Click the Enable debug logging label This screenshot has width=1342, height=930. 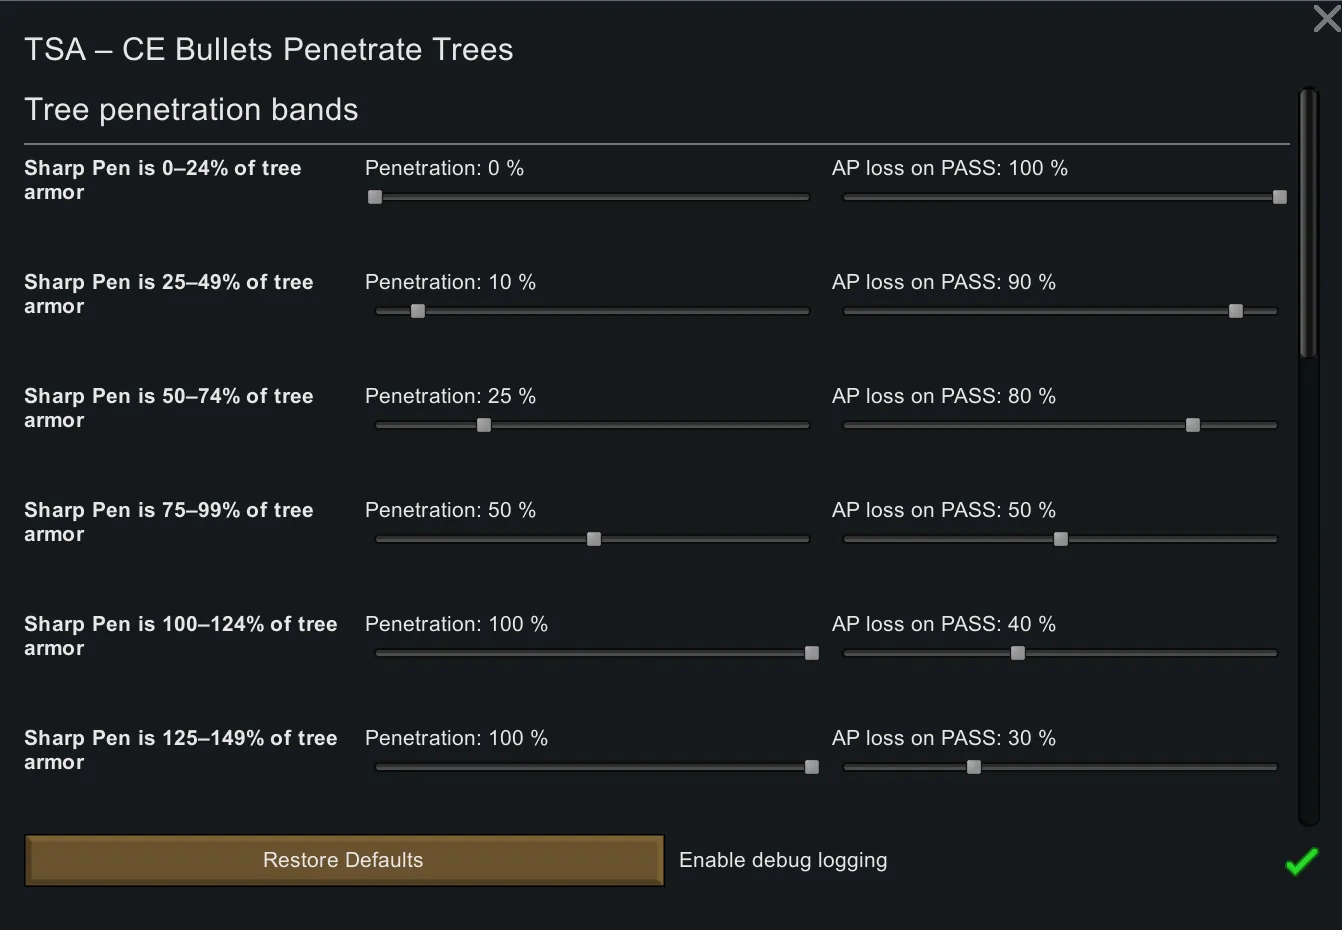(x=782, y=860)
